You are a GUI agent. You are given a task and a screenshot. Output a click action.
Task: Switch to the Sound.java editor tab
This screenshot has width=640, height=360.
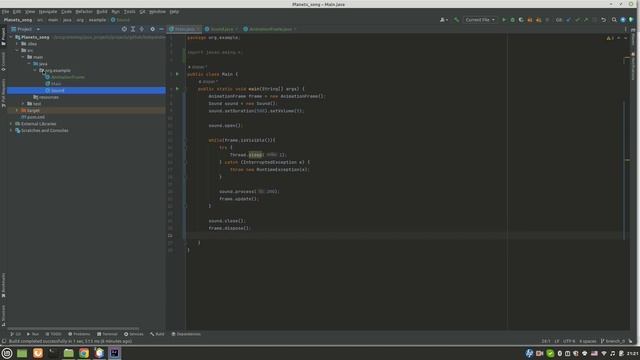pyautogui.click(x=221, y=29)
